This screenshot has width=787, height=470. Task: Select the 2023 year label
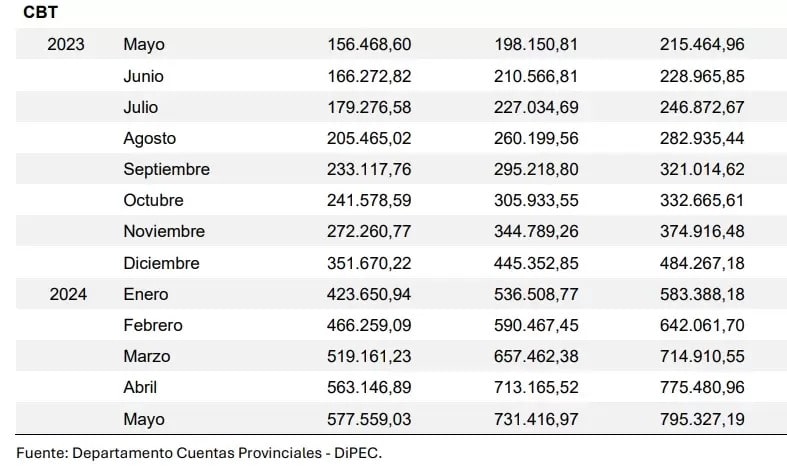tap(66, 44)
